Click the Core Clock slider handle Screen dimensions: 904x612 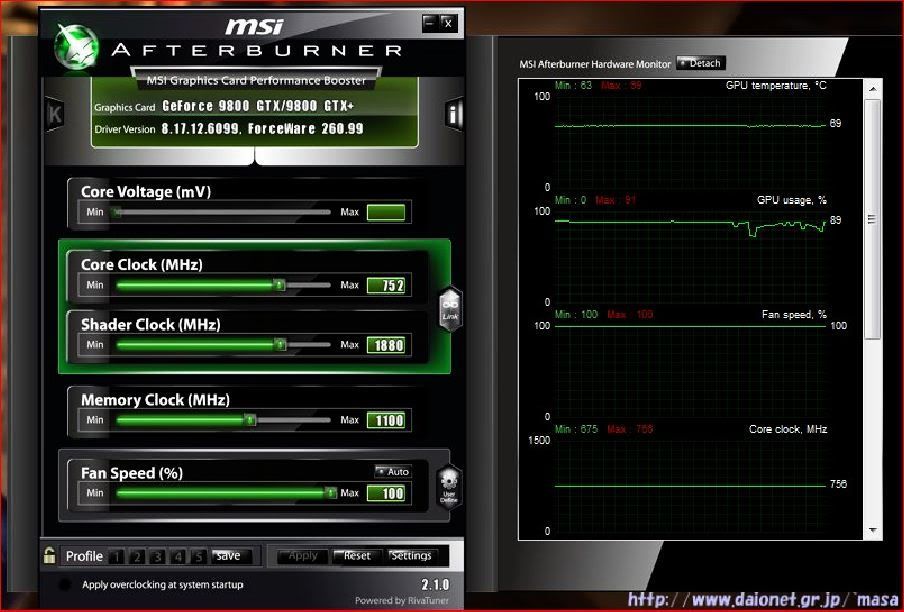(279, 285)
